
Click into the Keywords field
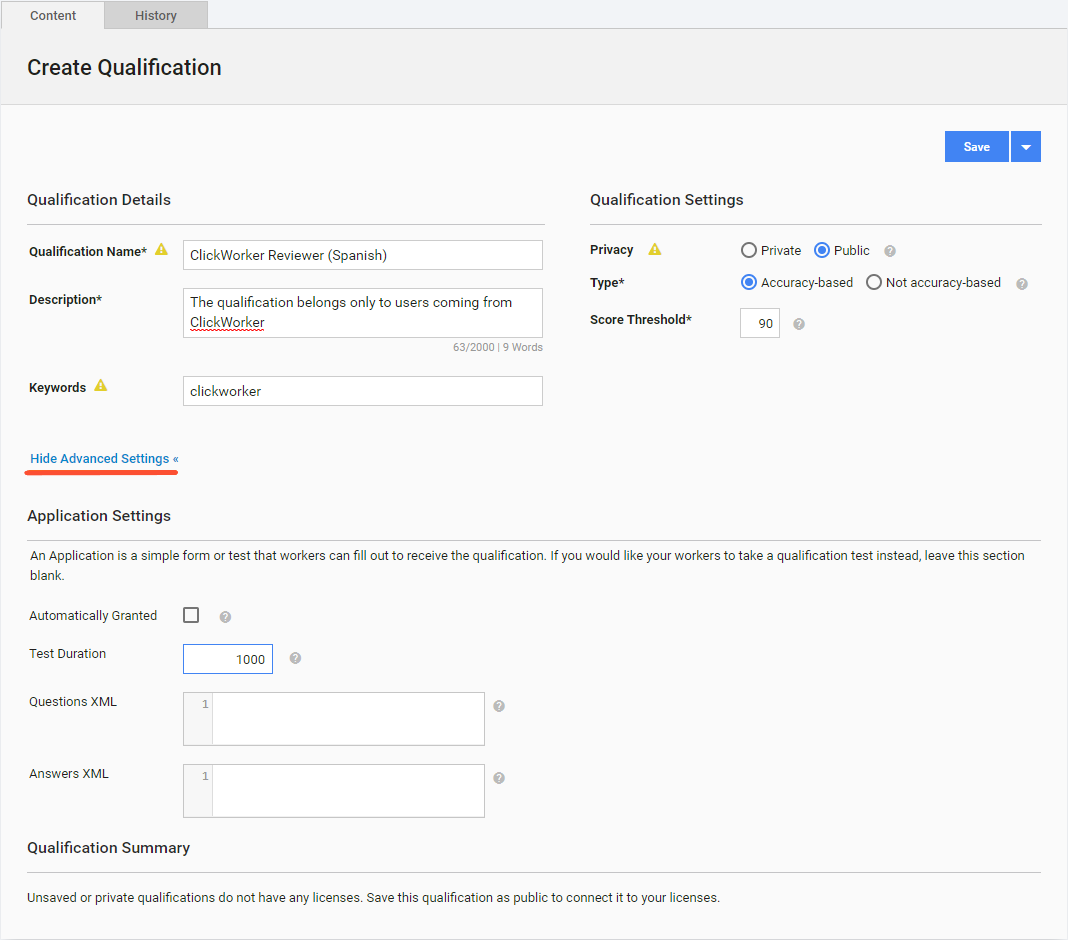tap(363, 391)
